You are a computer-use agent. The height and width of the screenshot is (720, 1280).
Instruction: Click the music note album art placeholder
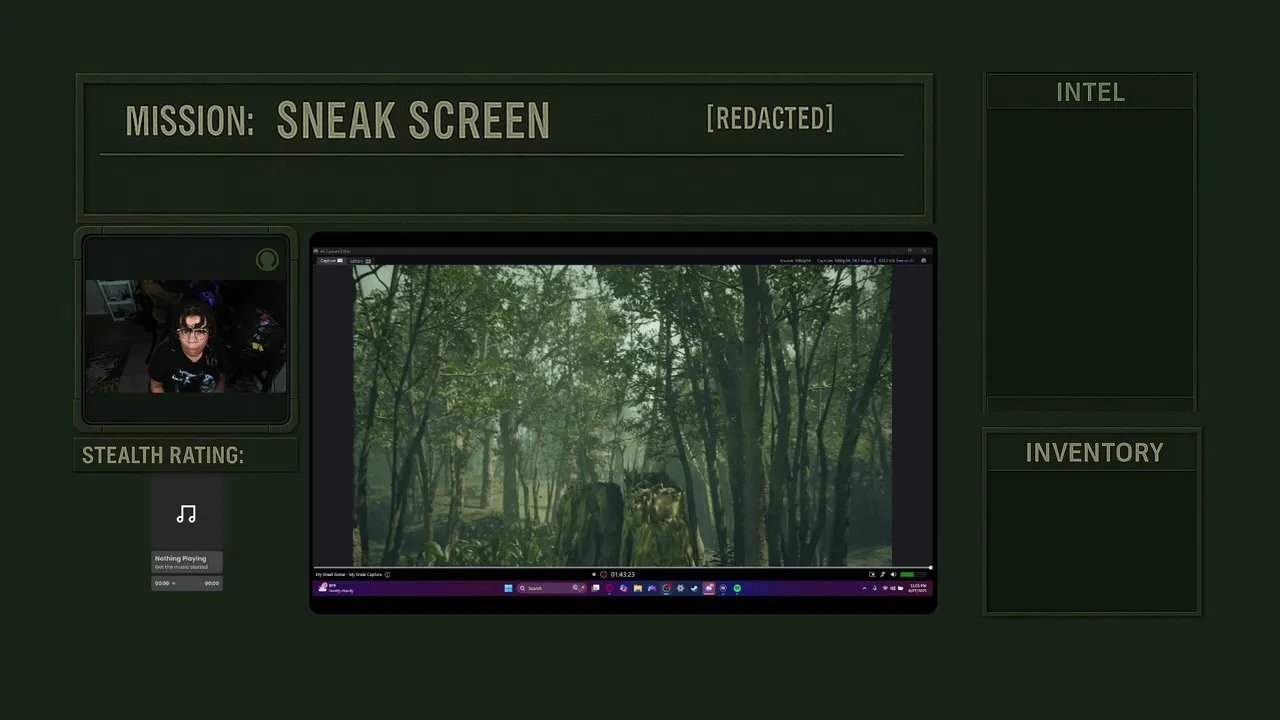[x=186, y=514]
